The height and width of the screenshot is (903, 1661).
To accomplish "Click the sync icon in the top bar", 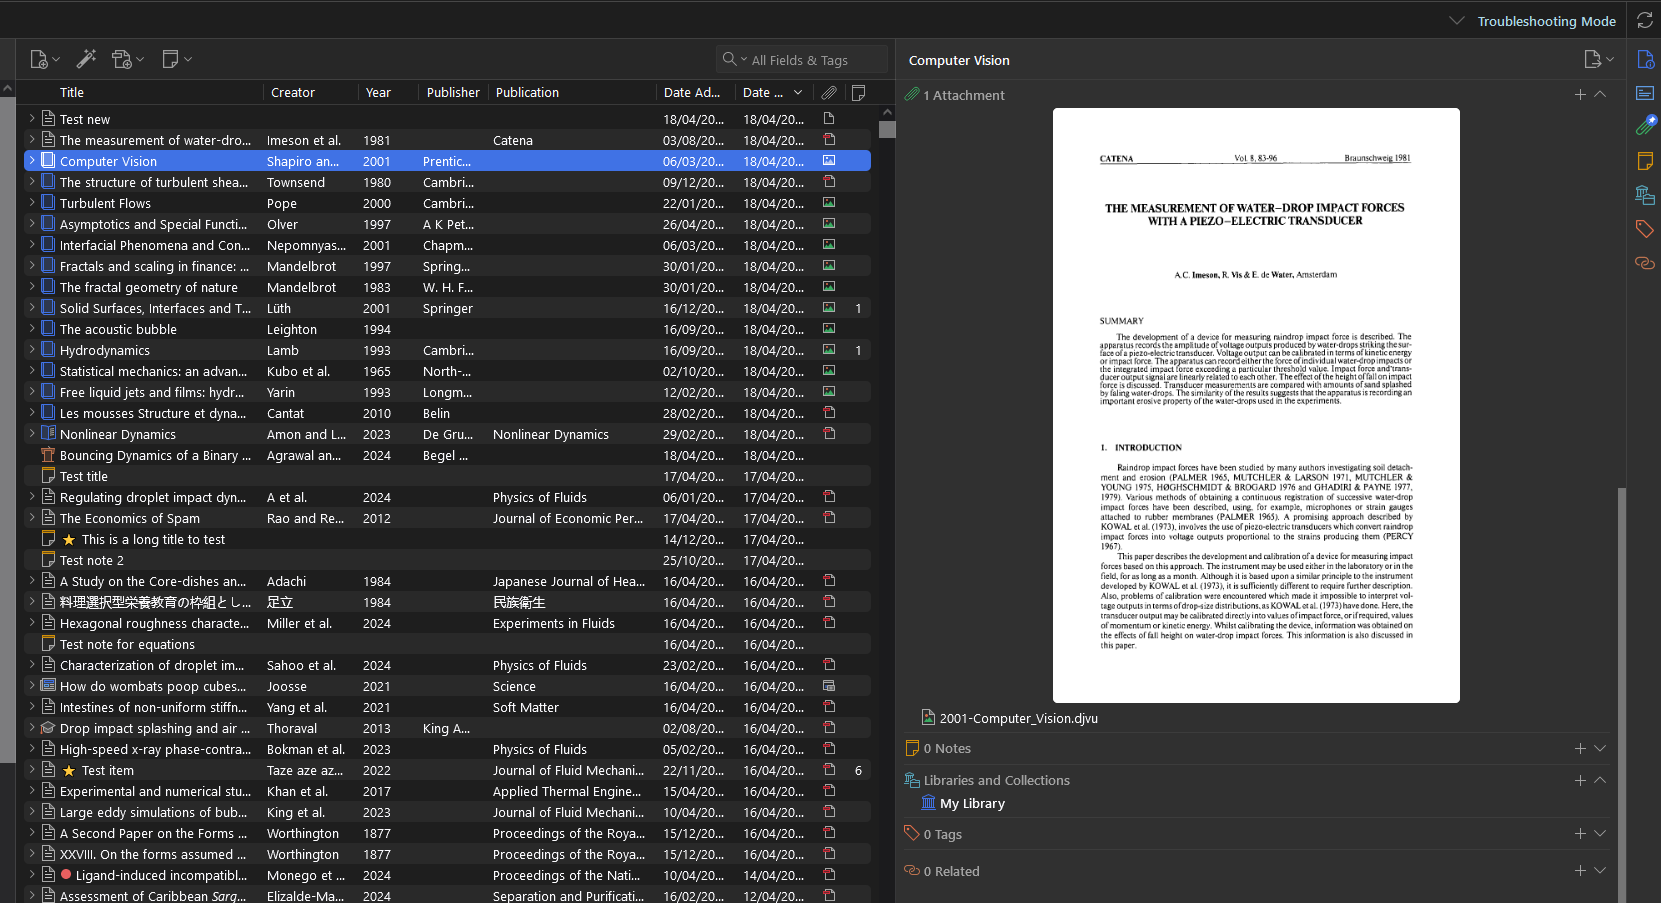I will click(x=1645, y=21).
